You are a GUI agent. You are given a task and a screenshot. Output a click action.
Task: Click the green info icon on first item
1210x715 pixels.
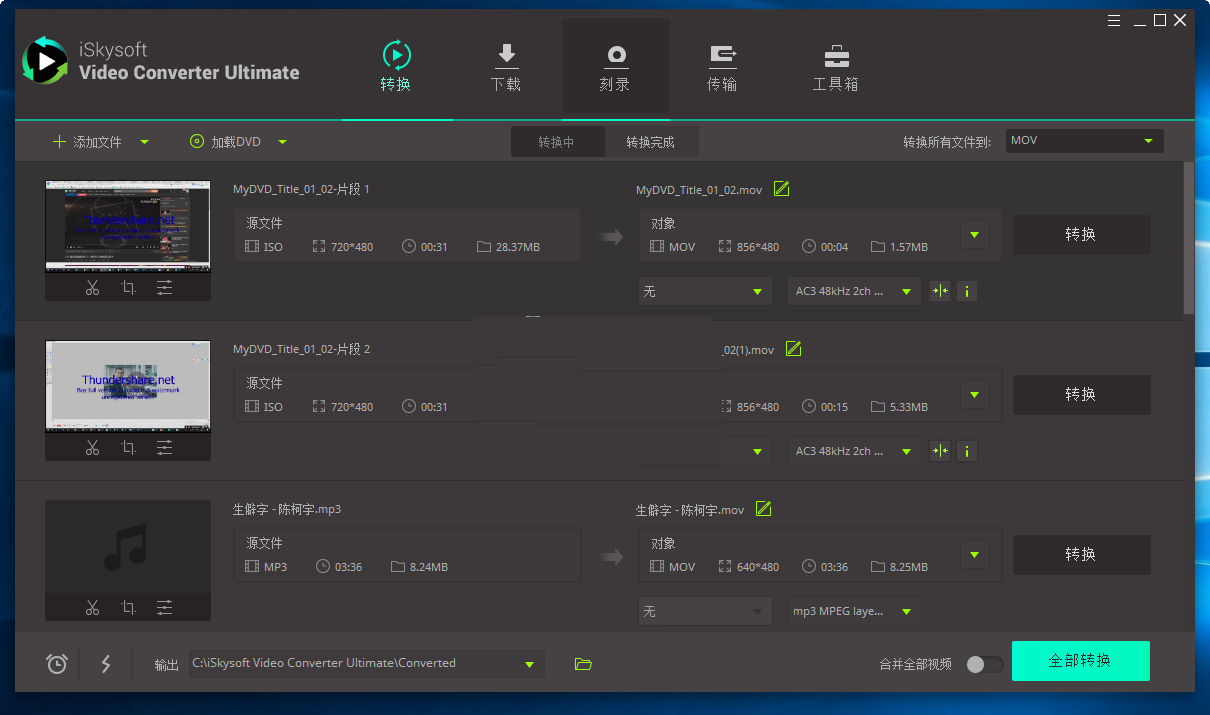(966, 290)
